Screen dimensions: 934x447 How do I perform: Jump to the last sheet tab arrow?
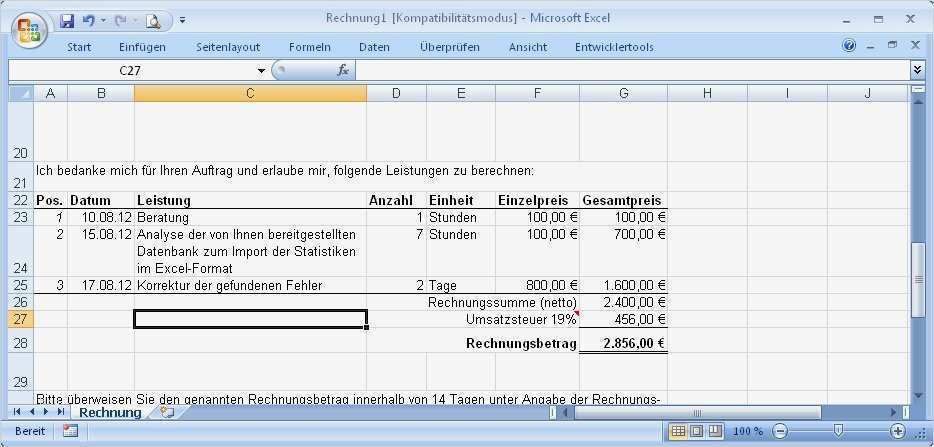tap(60, 412)
